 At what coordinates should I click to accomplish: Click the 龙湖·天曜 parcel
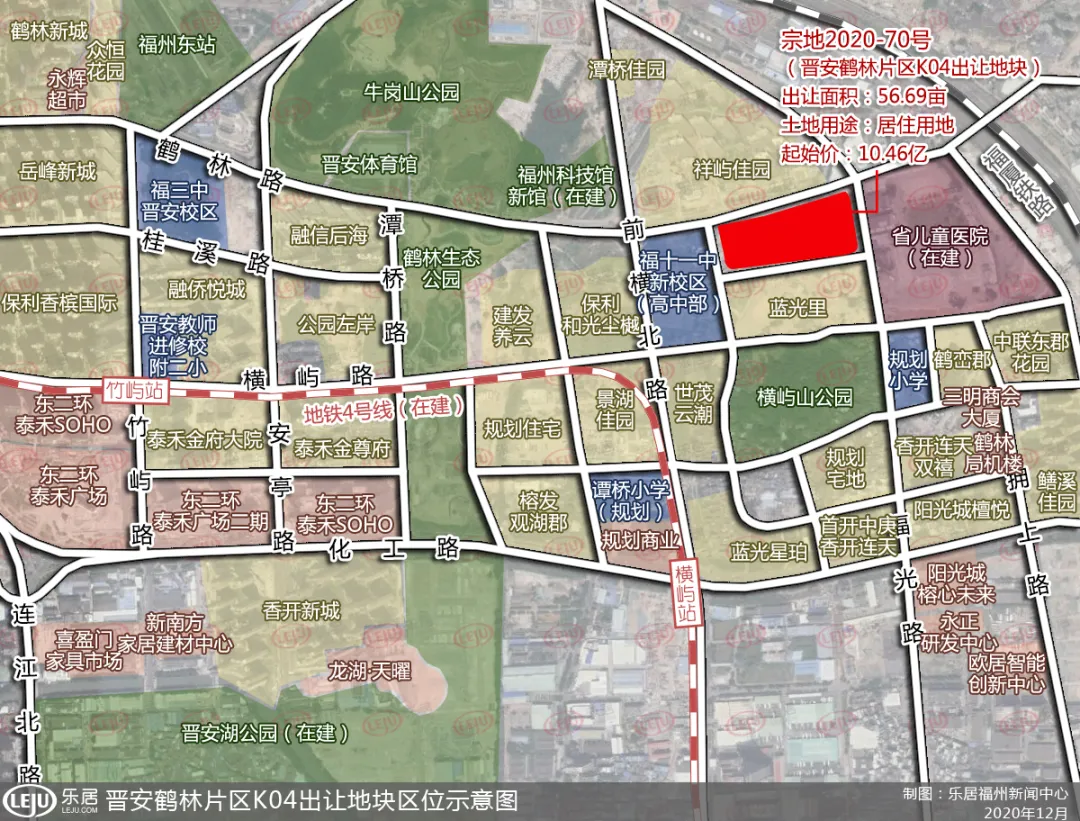click(x=369, y=670)
